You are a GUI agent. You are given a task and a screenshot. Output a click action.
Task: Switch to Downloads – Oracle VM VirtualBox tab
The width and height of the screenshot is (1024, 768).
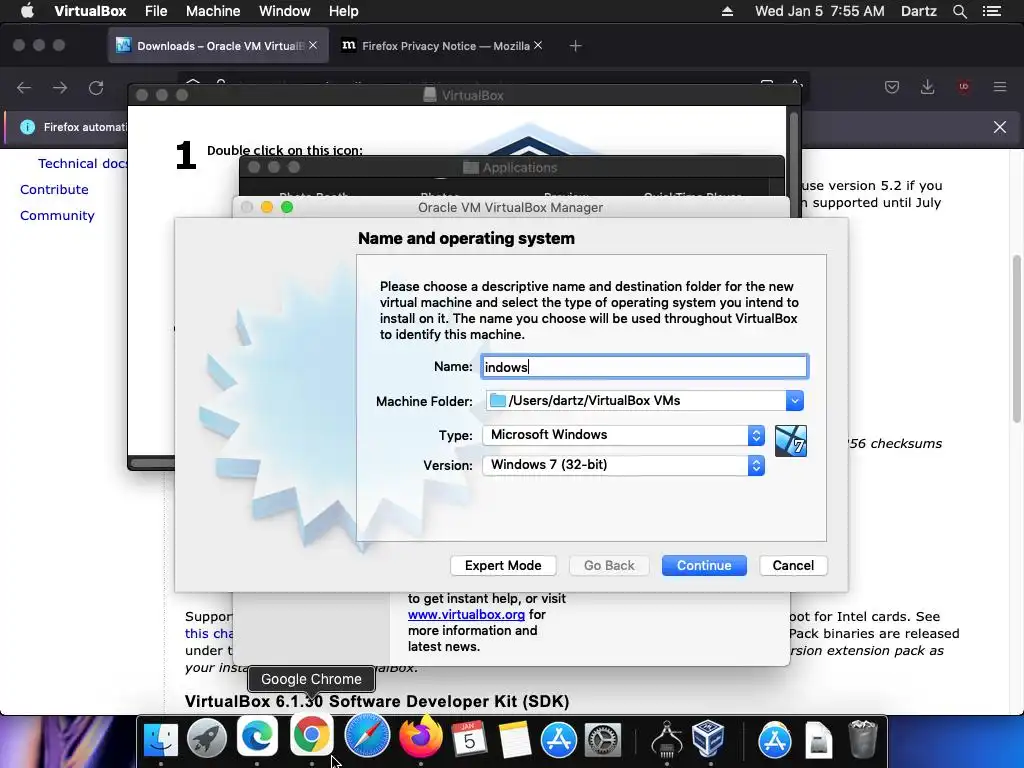coord(218,46)
